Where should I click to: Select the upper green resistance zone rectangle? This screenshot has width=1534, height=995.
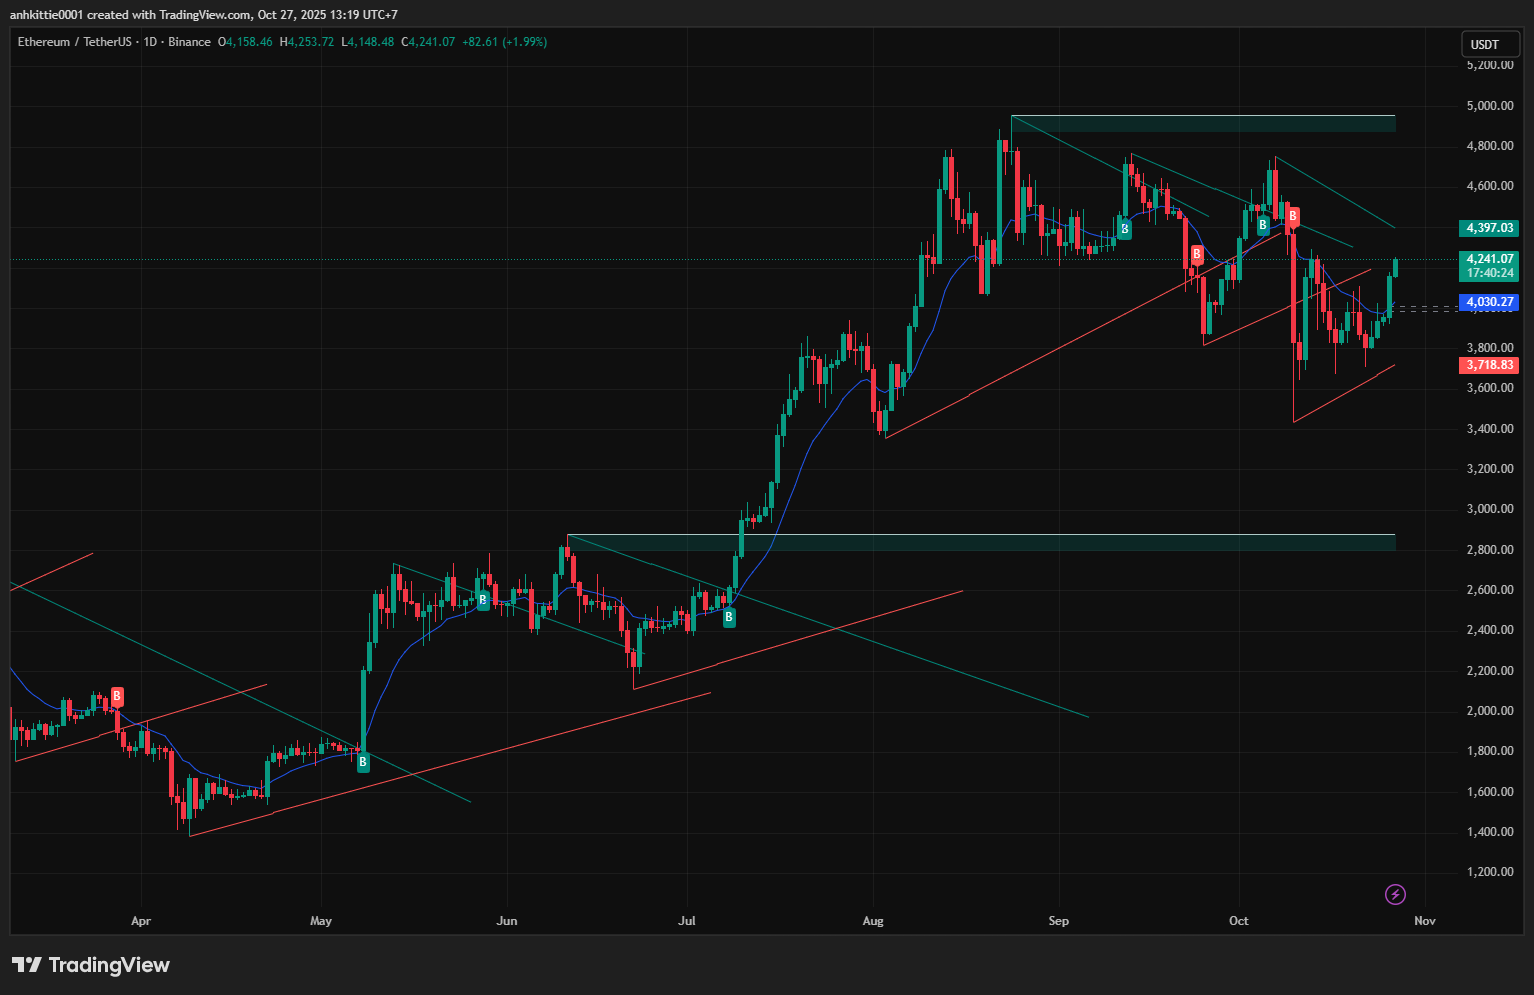1202,124
